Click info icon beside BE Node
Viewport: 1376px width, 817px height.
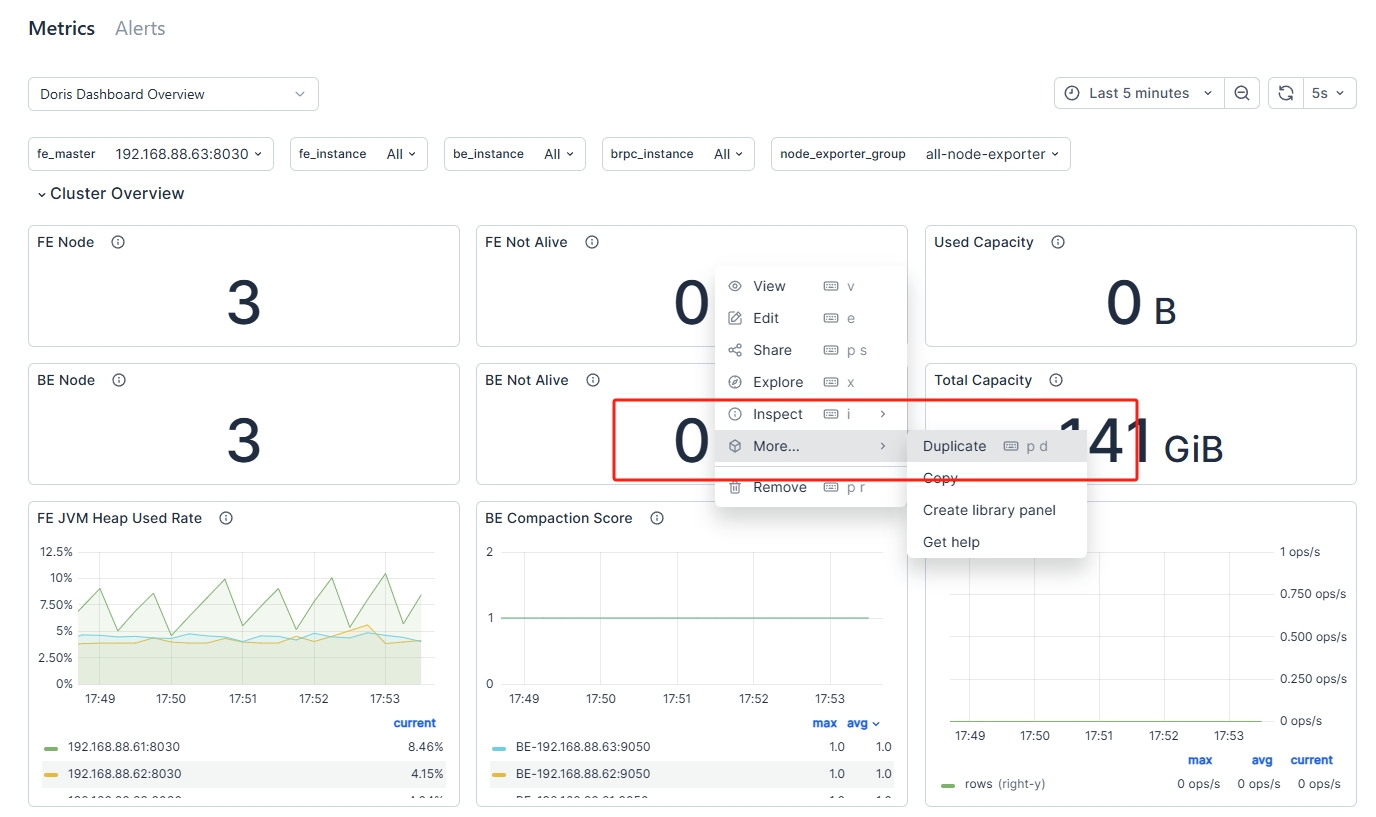pos(119,380)
